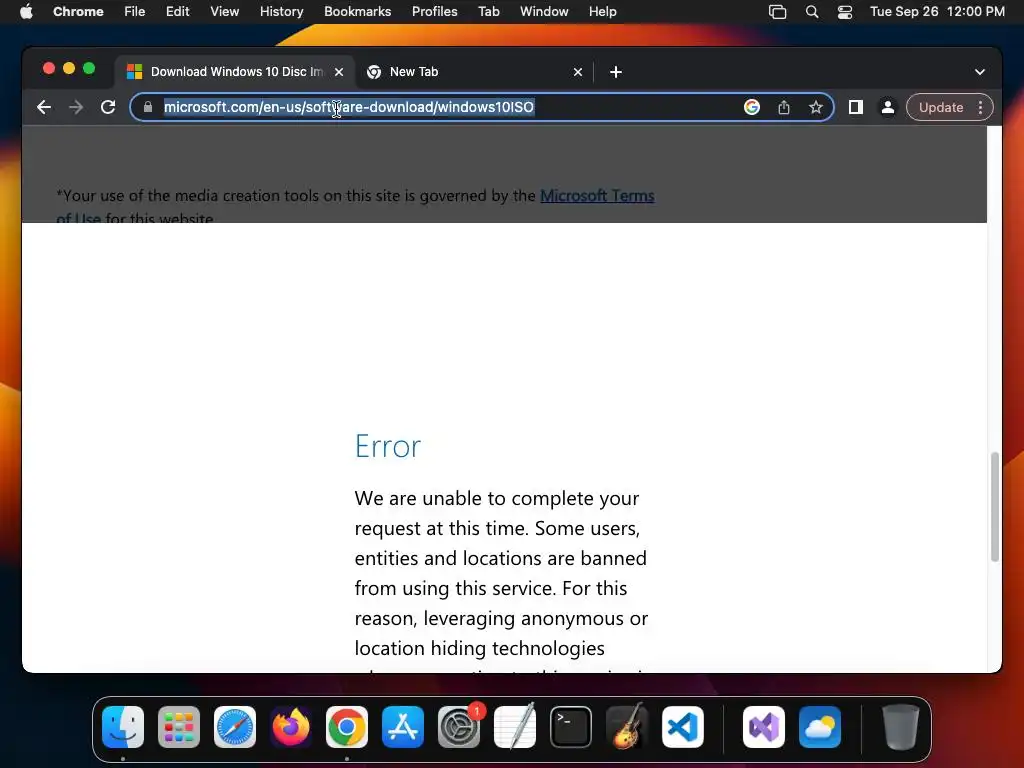Open a new tab with plus button
This screenshot has width=1024, height=768.
point(616,72)
